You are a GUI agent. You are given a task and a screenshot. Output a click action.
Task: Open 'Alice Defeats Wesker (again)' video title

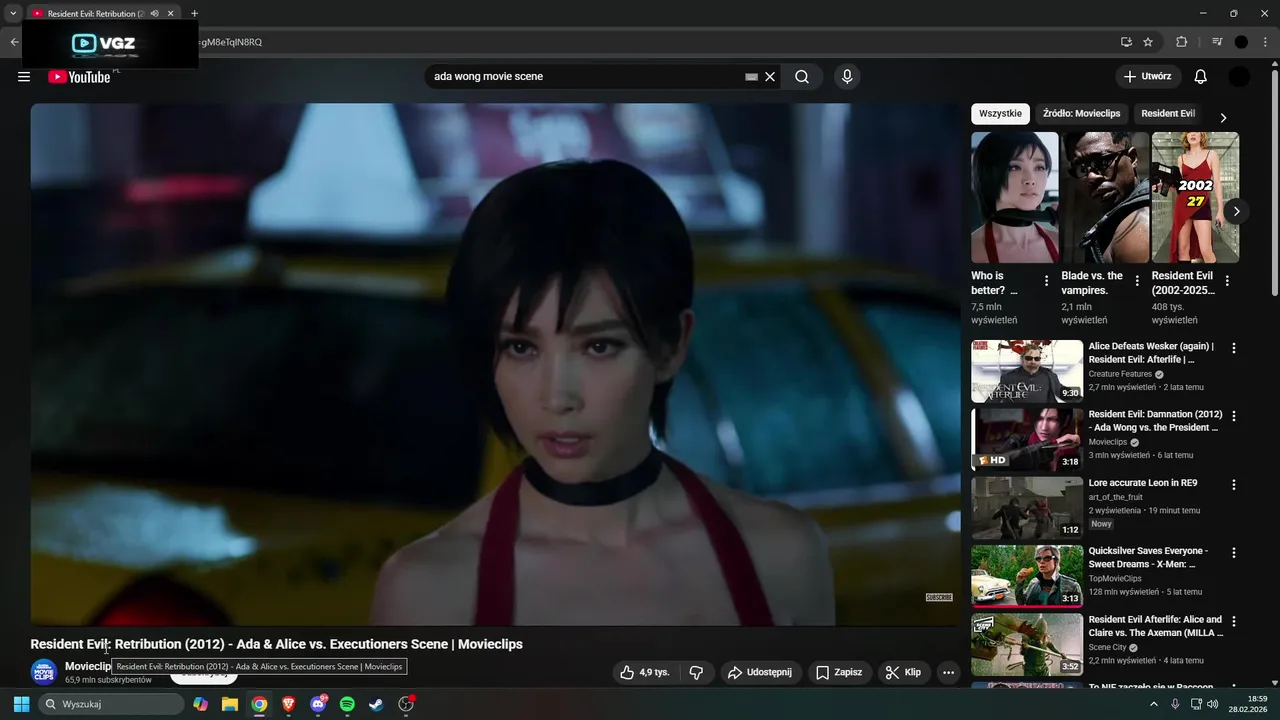(x=1152, y=353)
